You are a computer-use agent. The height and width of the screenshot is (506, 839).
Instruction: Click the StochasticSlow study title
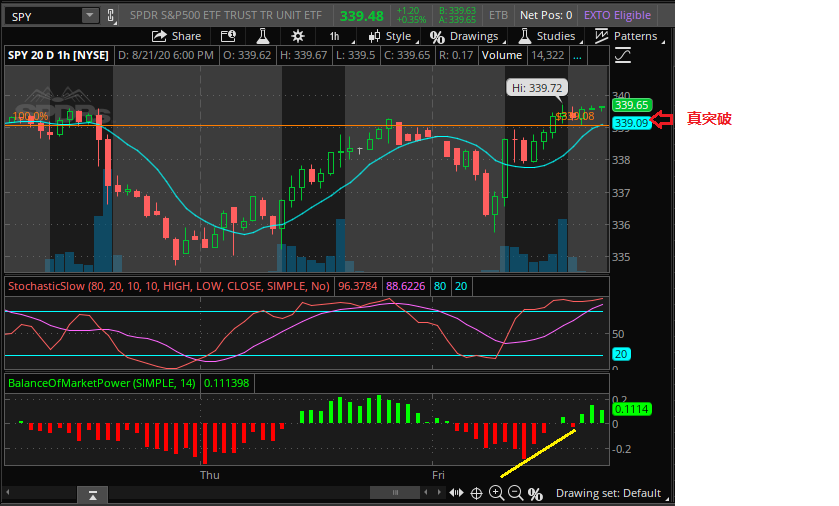[x=169, y=286]
